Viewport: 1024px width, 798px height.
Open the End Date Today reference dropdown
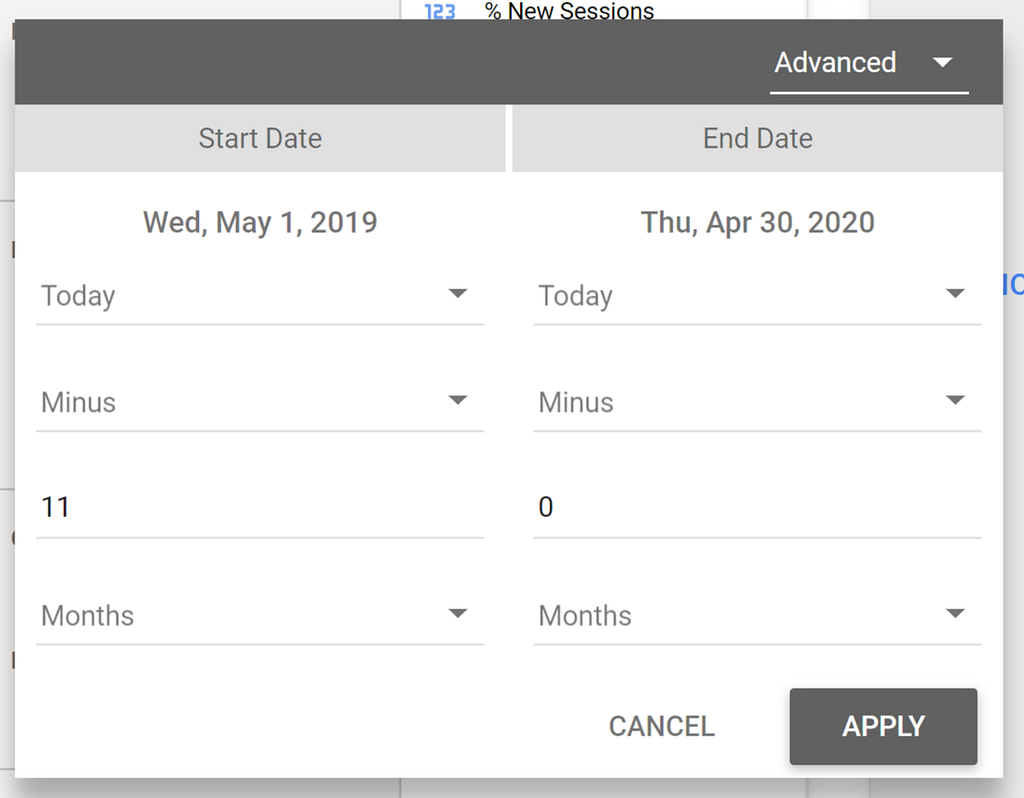click(758, 296)
